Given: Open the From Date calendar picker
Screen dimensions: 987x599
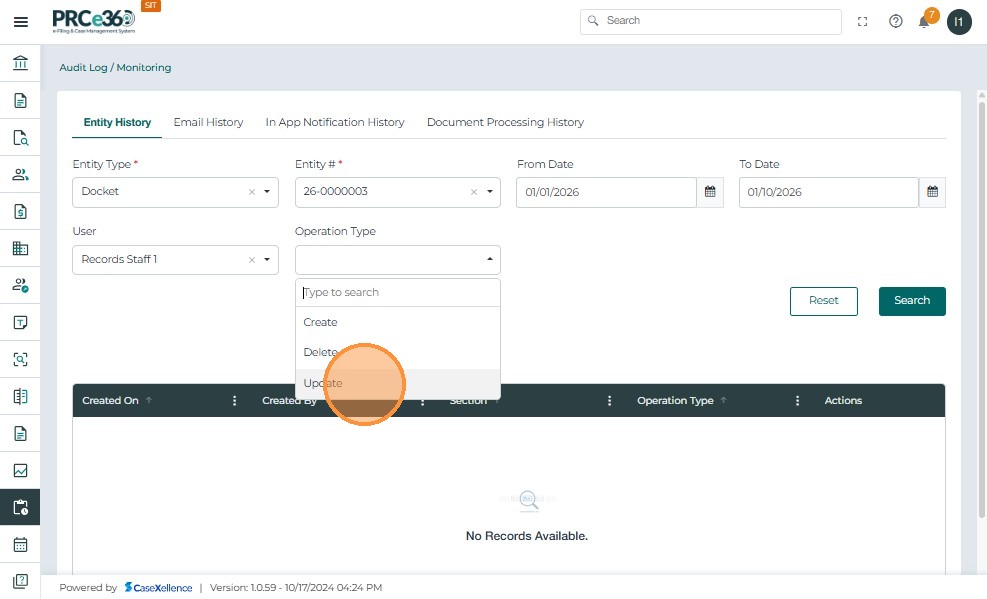Looking at the screenshot, I should (x=710, y=192).
